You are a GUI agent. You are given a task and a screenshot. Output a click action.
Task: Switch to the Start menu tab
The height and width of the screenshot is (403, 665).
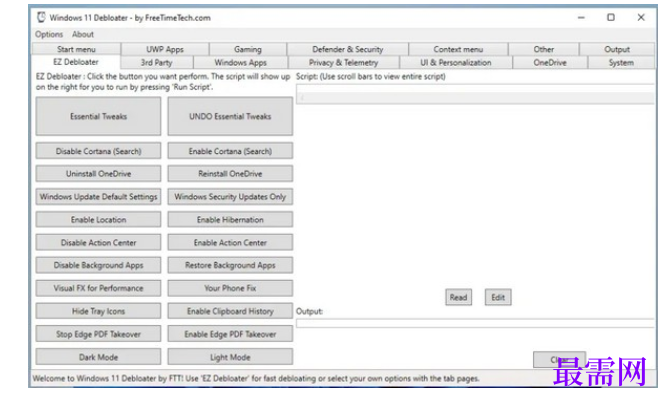76,49
